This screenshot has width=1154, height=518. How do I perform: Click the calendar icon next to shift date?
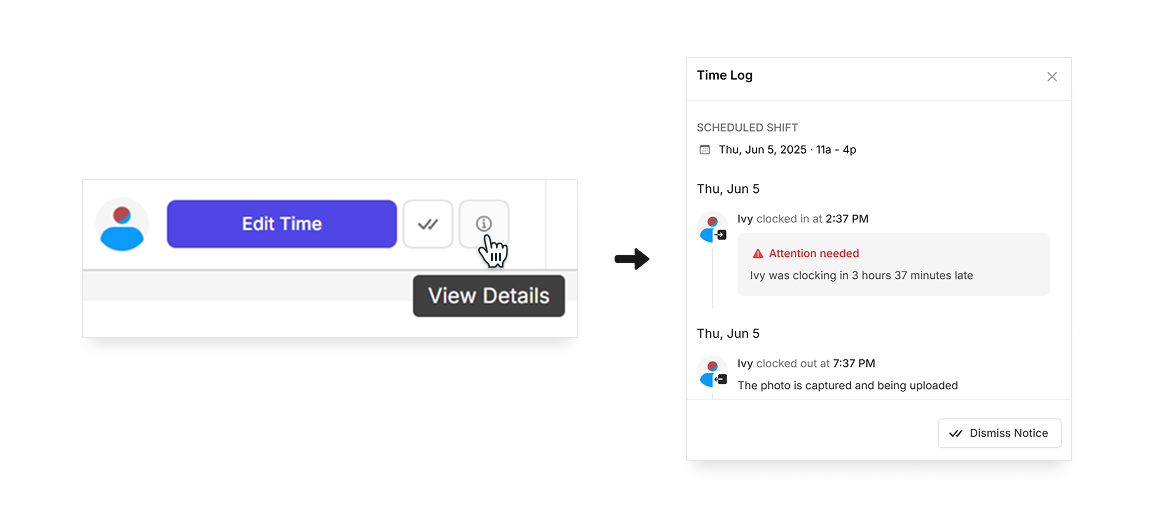pos(704,150)
